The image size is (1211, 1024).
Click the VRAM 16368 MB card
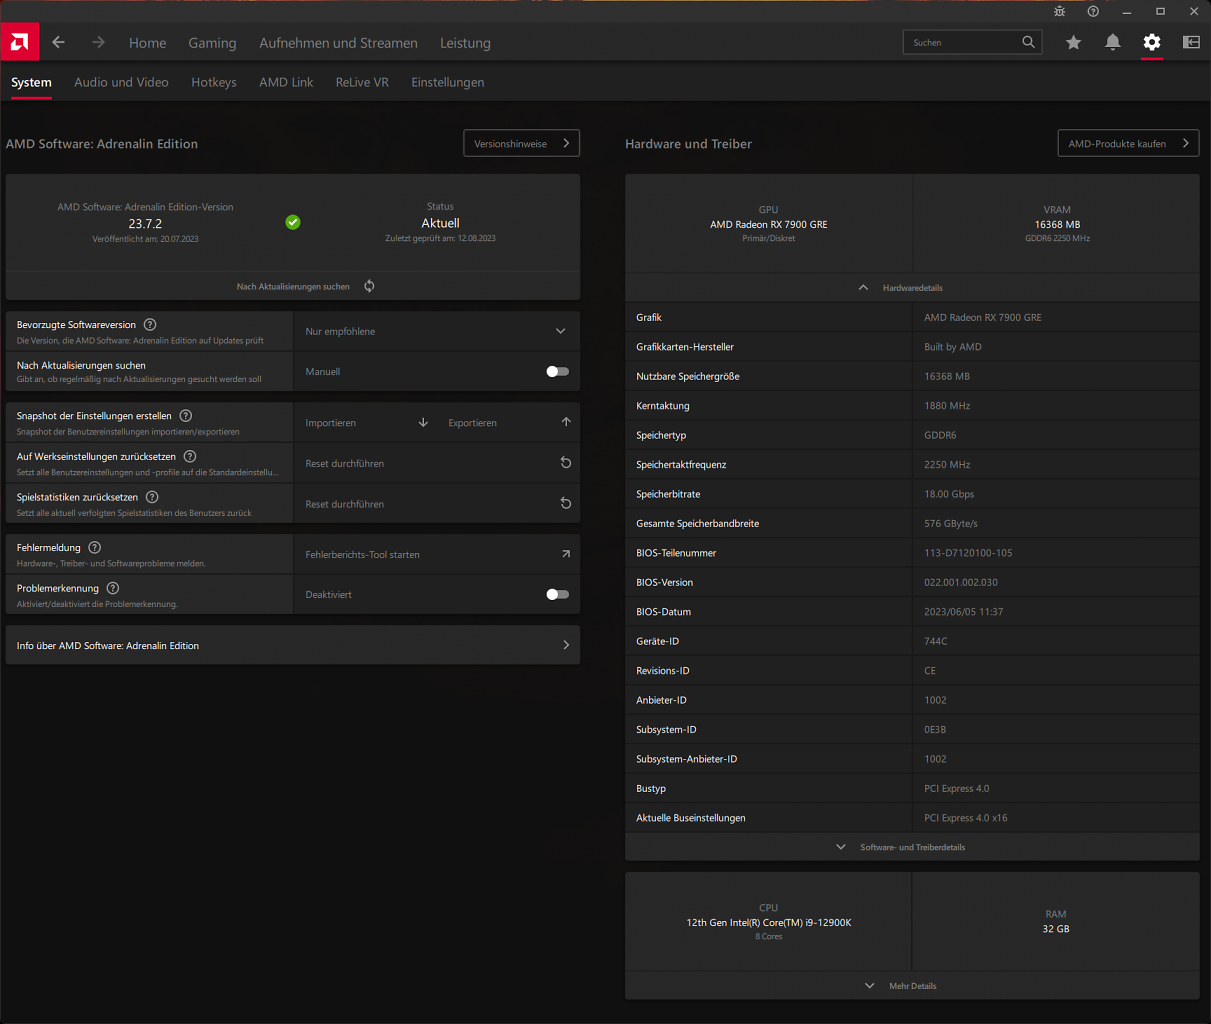coord(1056,224)
